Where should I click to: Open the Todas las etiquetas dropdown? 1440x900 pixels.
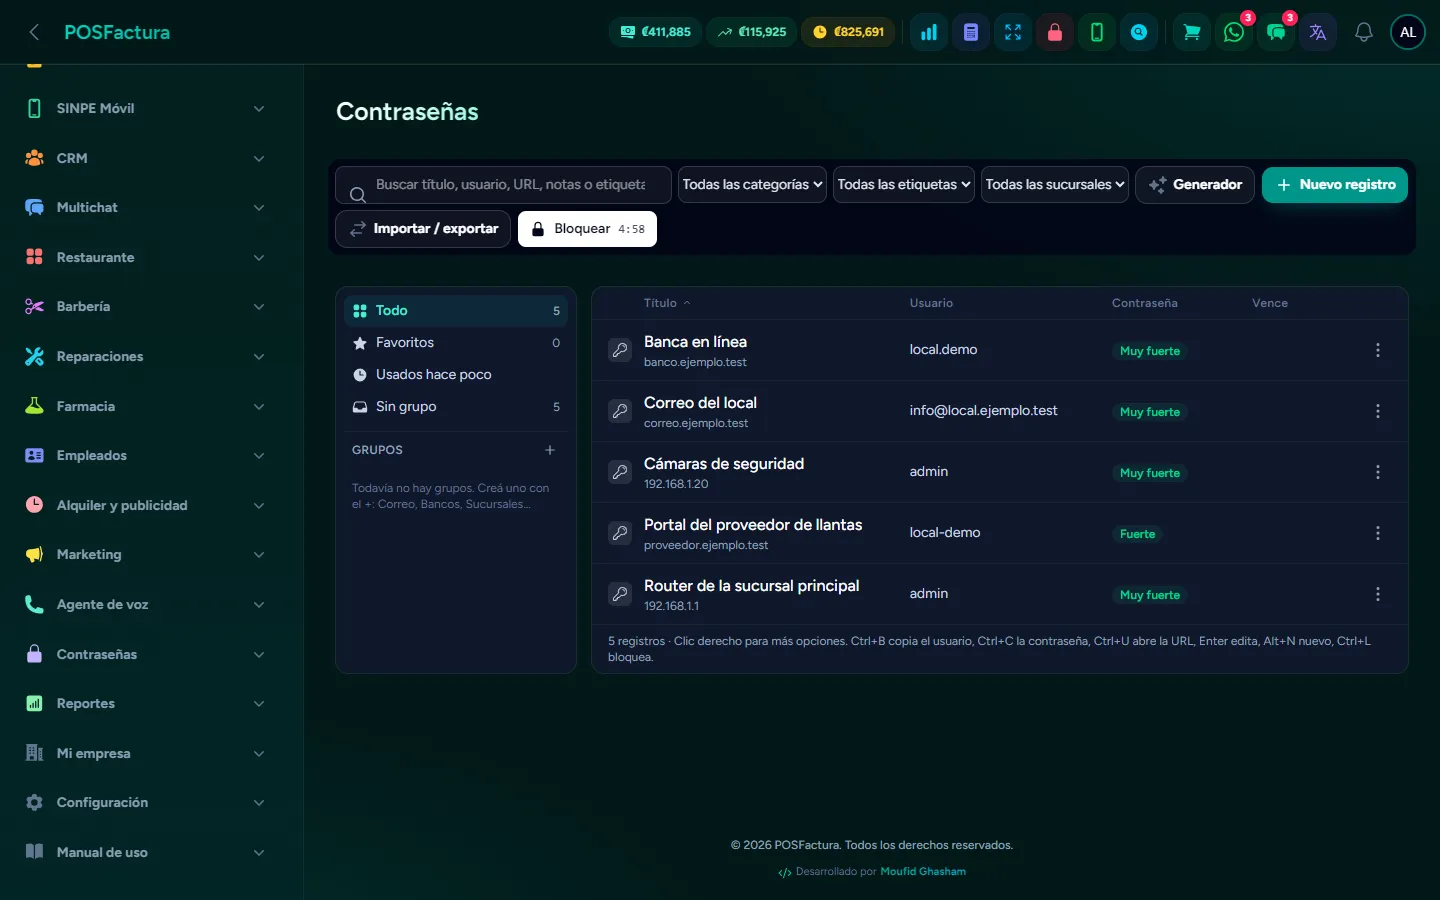(x=904, y=184)
